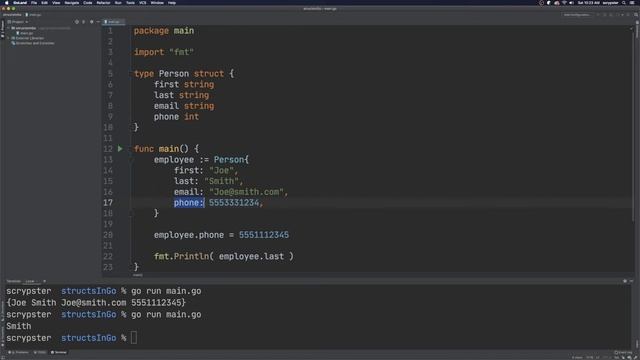640x360 pixels.
Task: Click the Wi-Fi icon in menu bar
Action: tap(564, 2)
